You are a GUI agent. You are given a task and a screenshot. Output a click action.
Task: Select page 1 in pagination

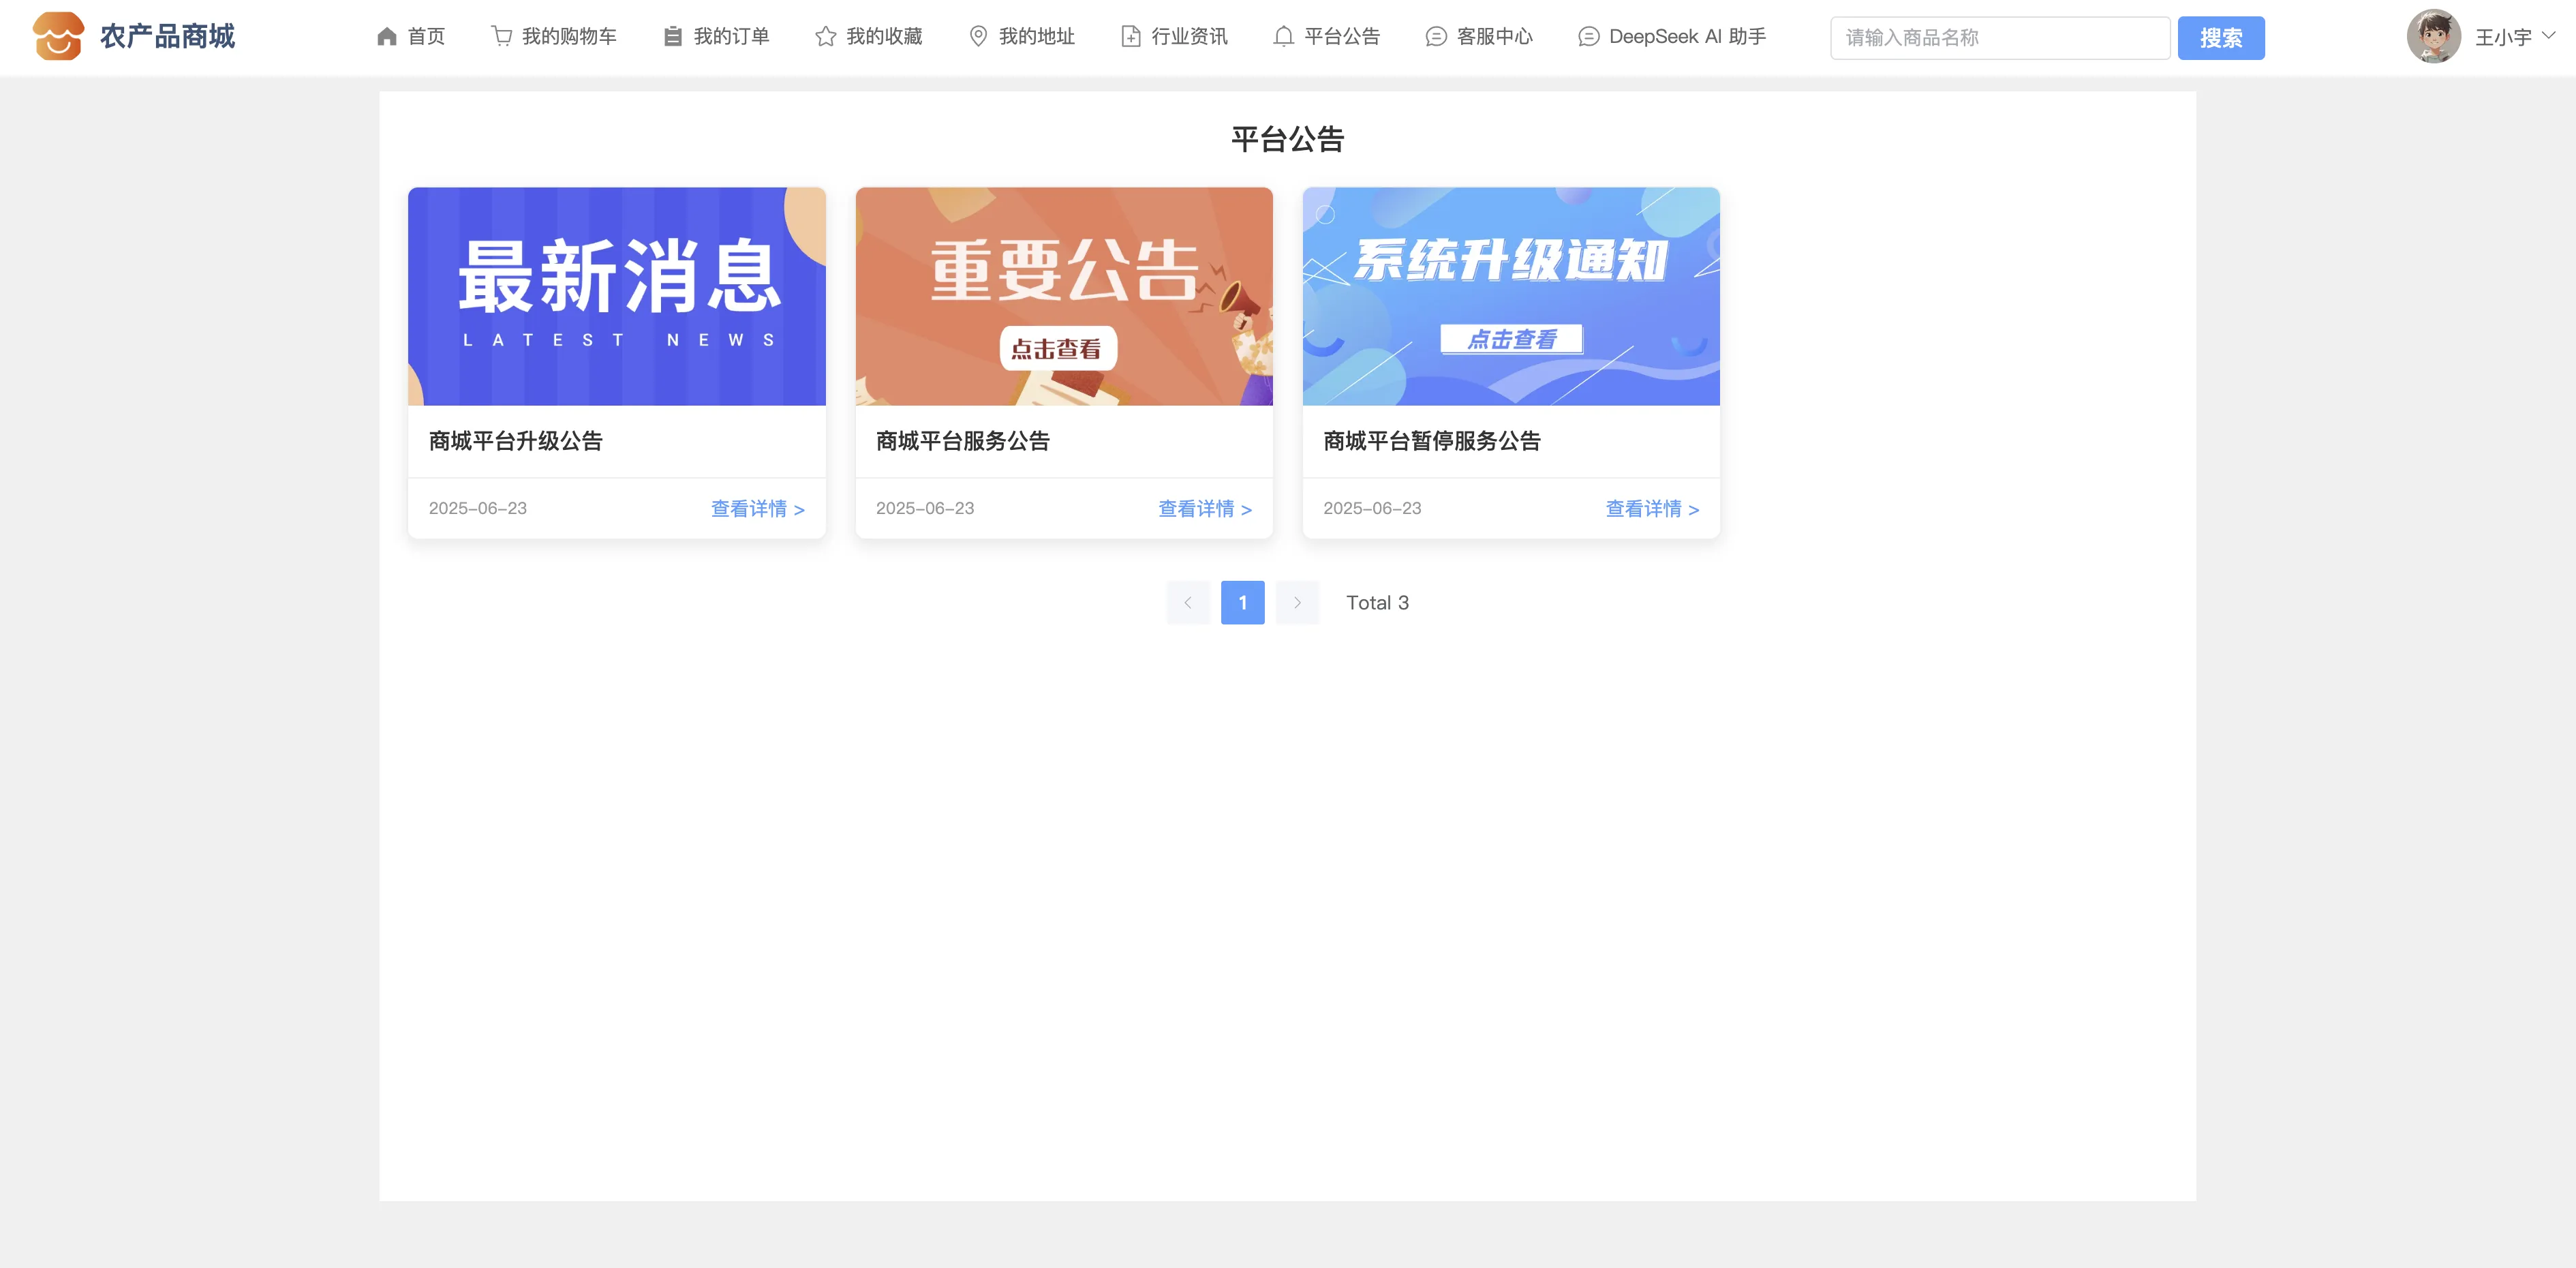pos(1242,603)
